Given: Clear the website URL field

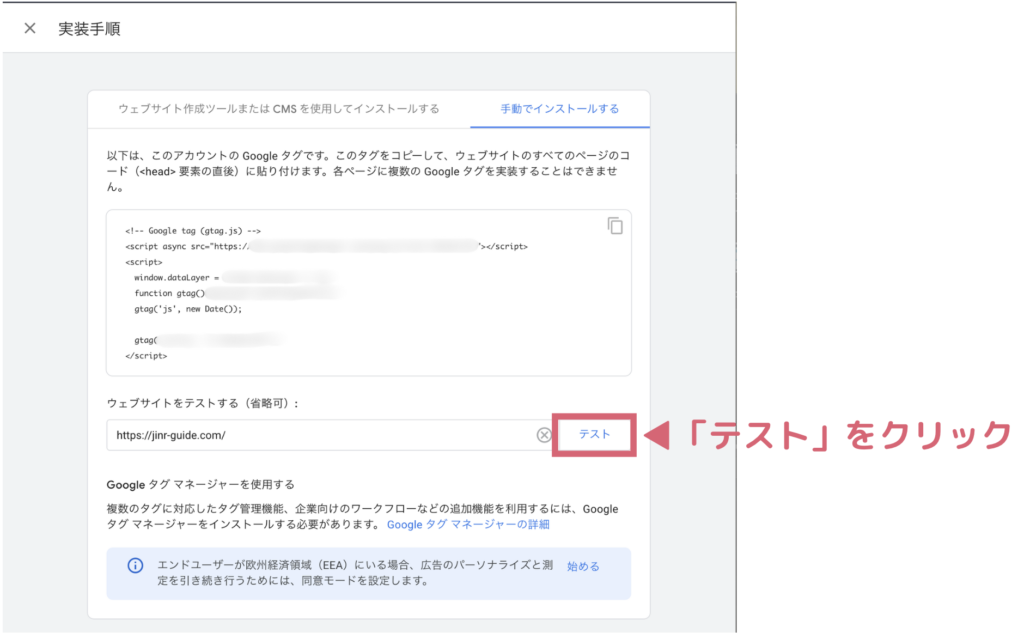Looking at the screenshot, I should [543, 435].
